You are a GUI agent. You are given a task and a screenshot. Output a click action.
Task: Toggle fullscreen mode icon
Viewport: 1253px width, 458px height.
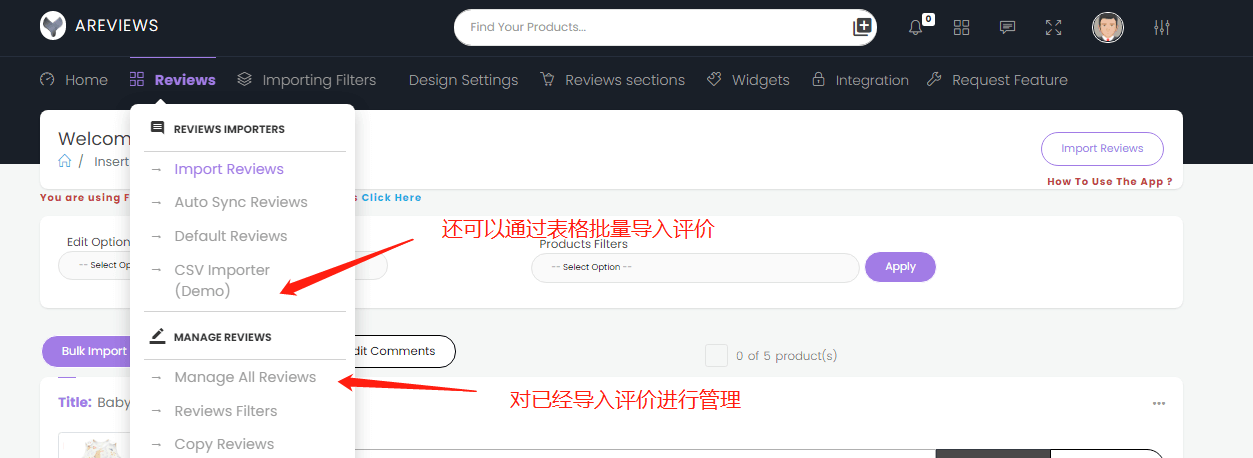[1053, 28]
